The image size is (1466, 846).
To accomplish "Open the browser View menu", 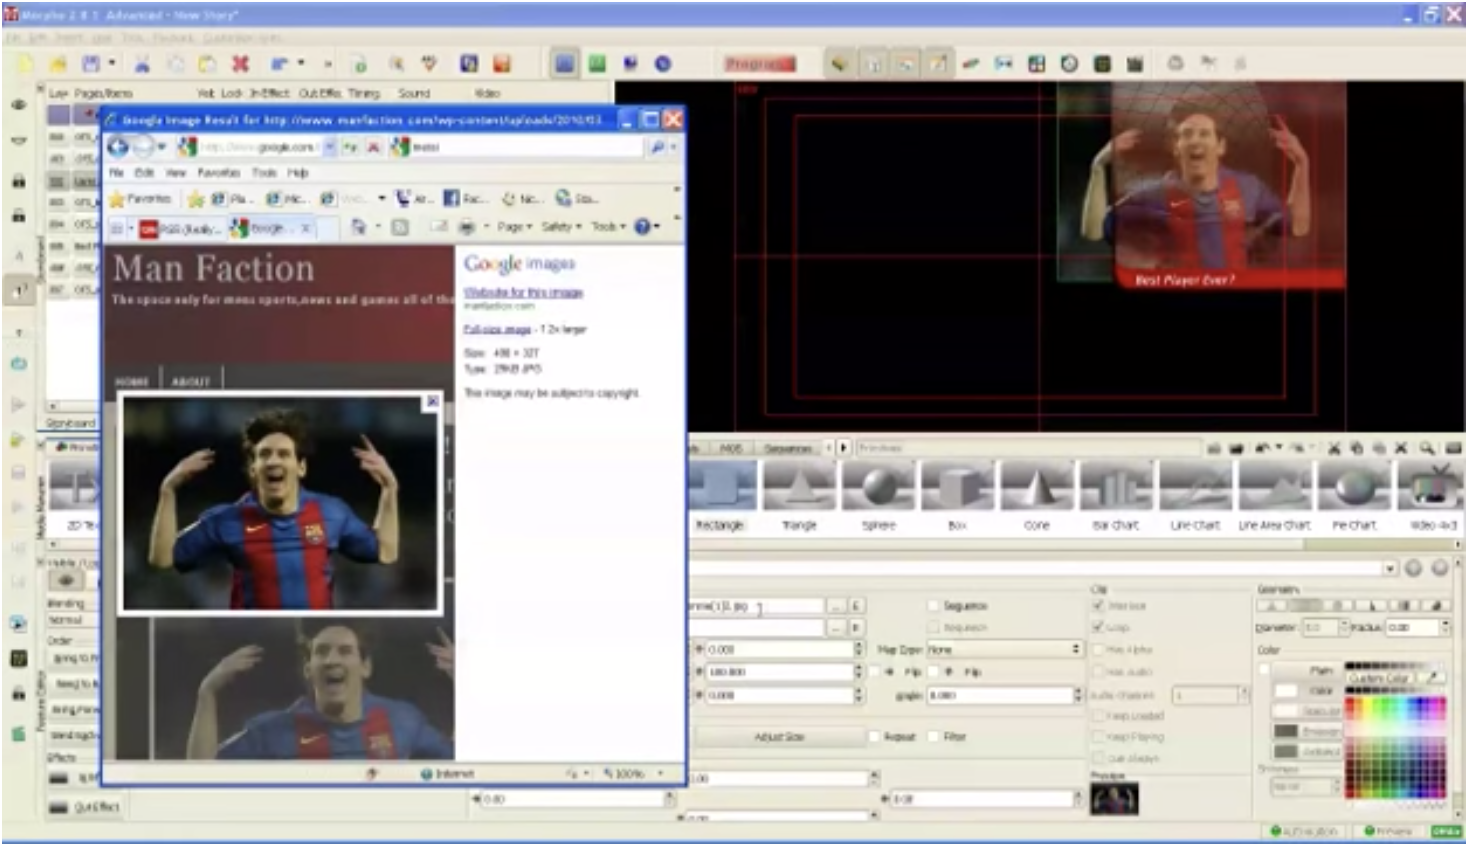I will coord(174,173).
